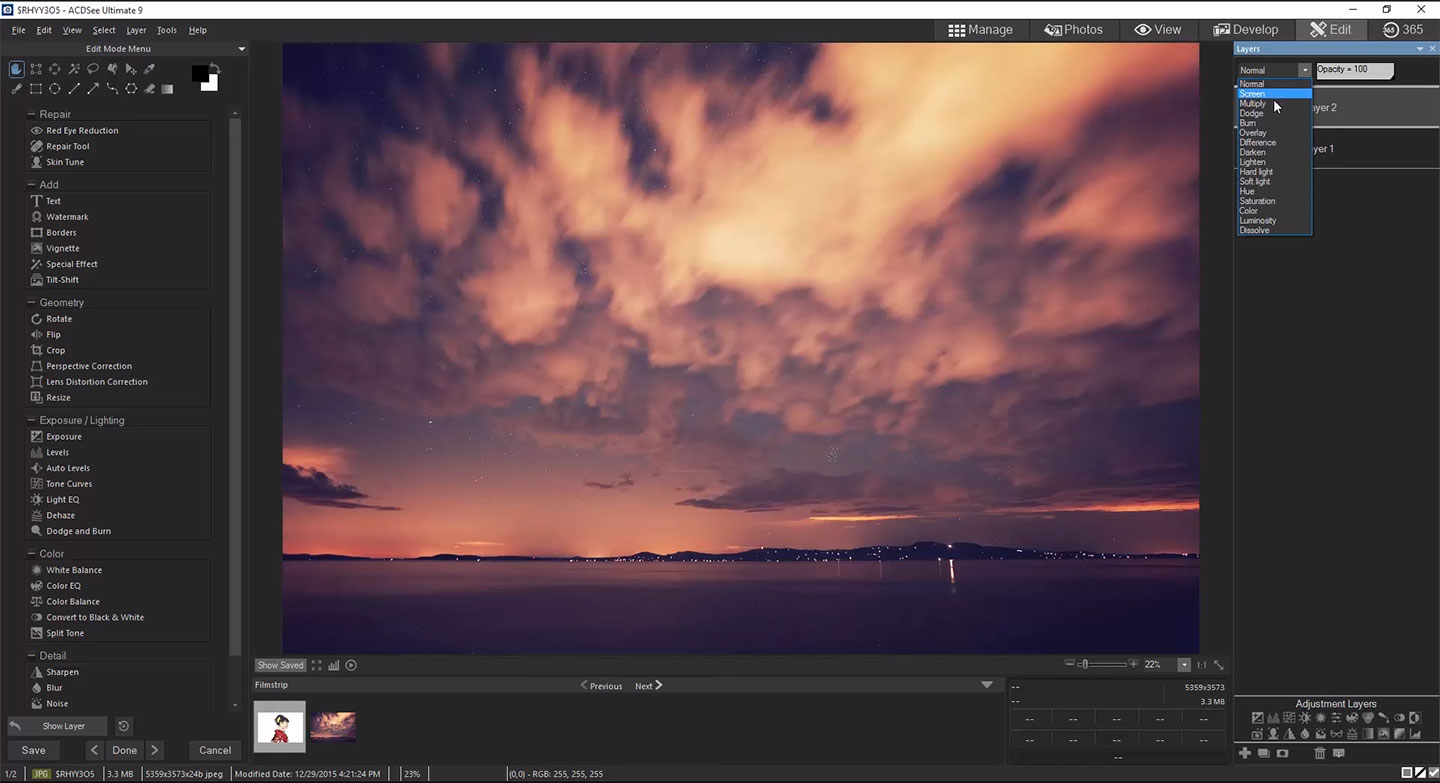Select the Rectangle shape tool
The image size is (1440, 783).
point(36,89)
